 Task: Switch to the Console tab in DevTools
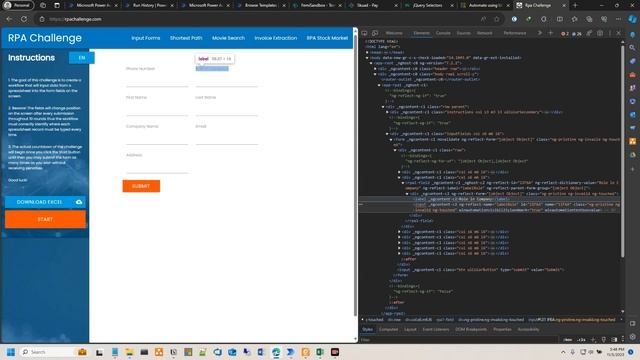(x=443, y=33)
